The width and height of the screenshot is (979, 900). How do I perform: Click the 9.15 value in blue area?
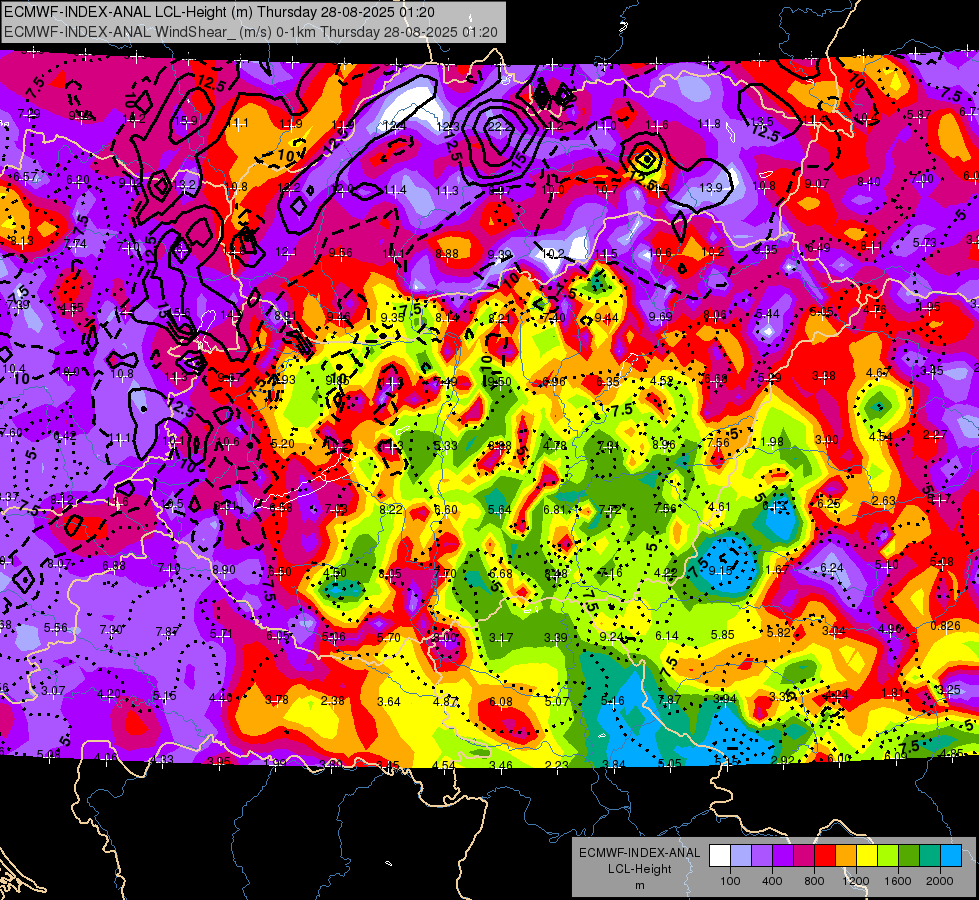(x=721, y=571)
